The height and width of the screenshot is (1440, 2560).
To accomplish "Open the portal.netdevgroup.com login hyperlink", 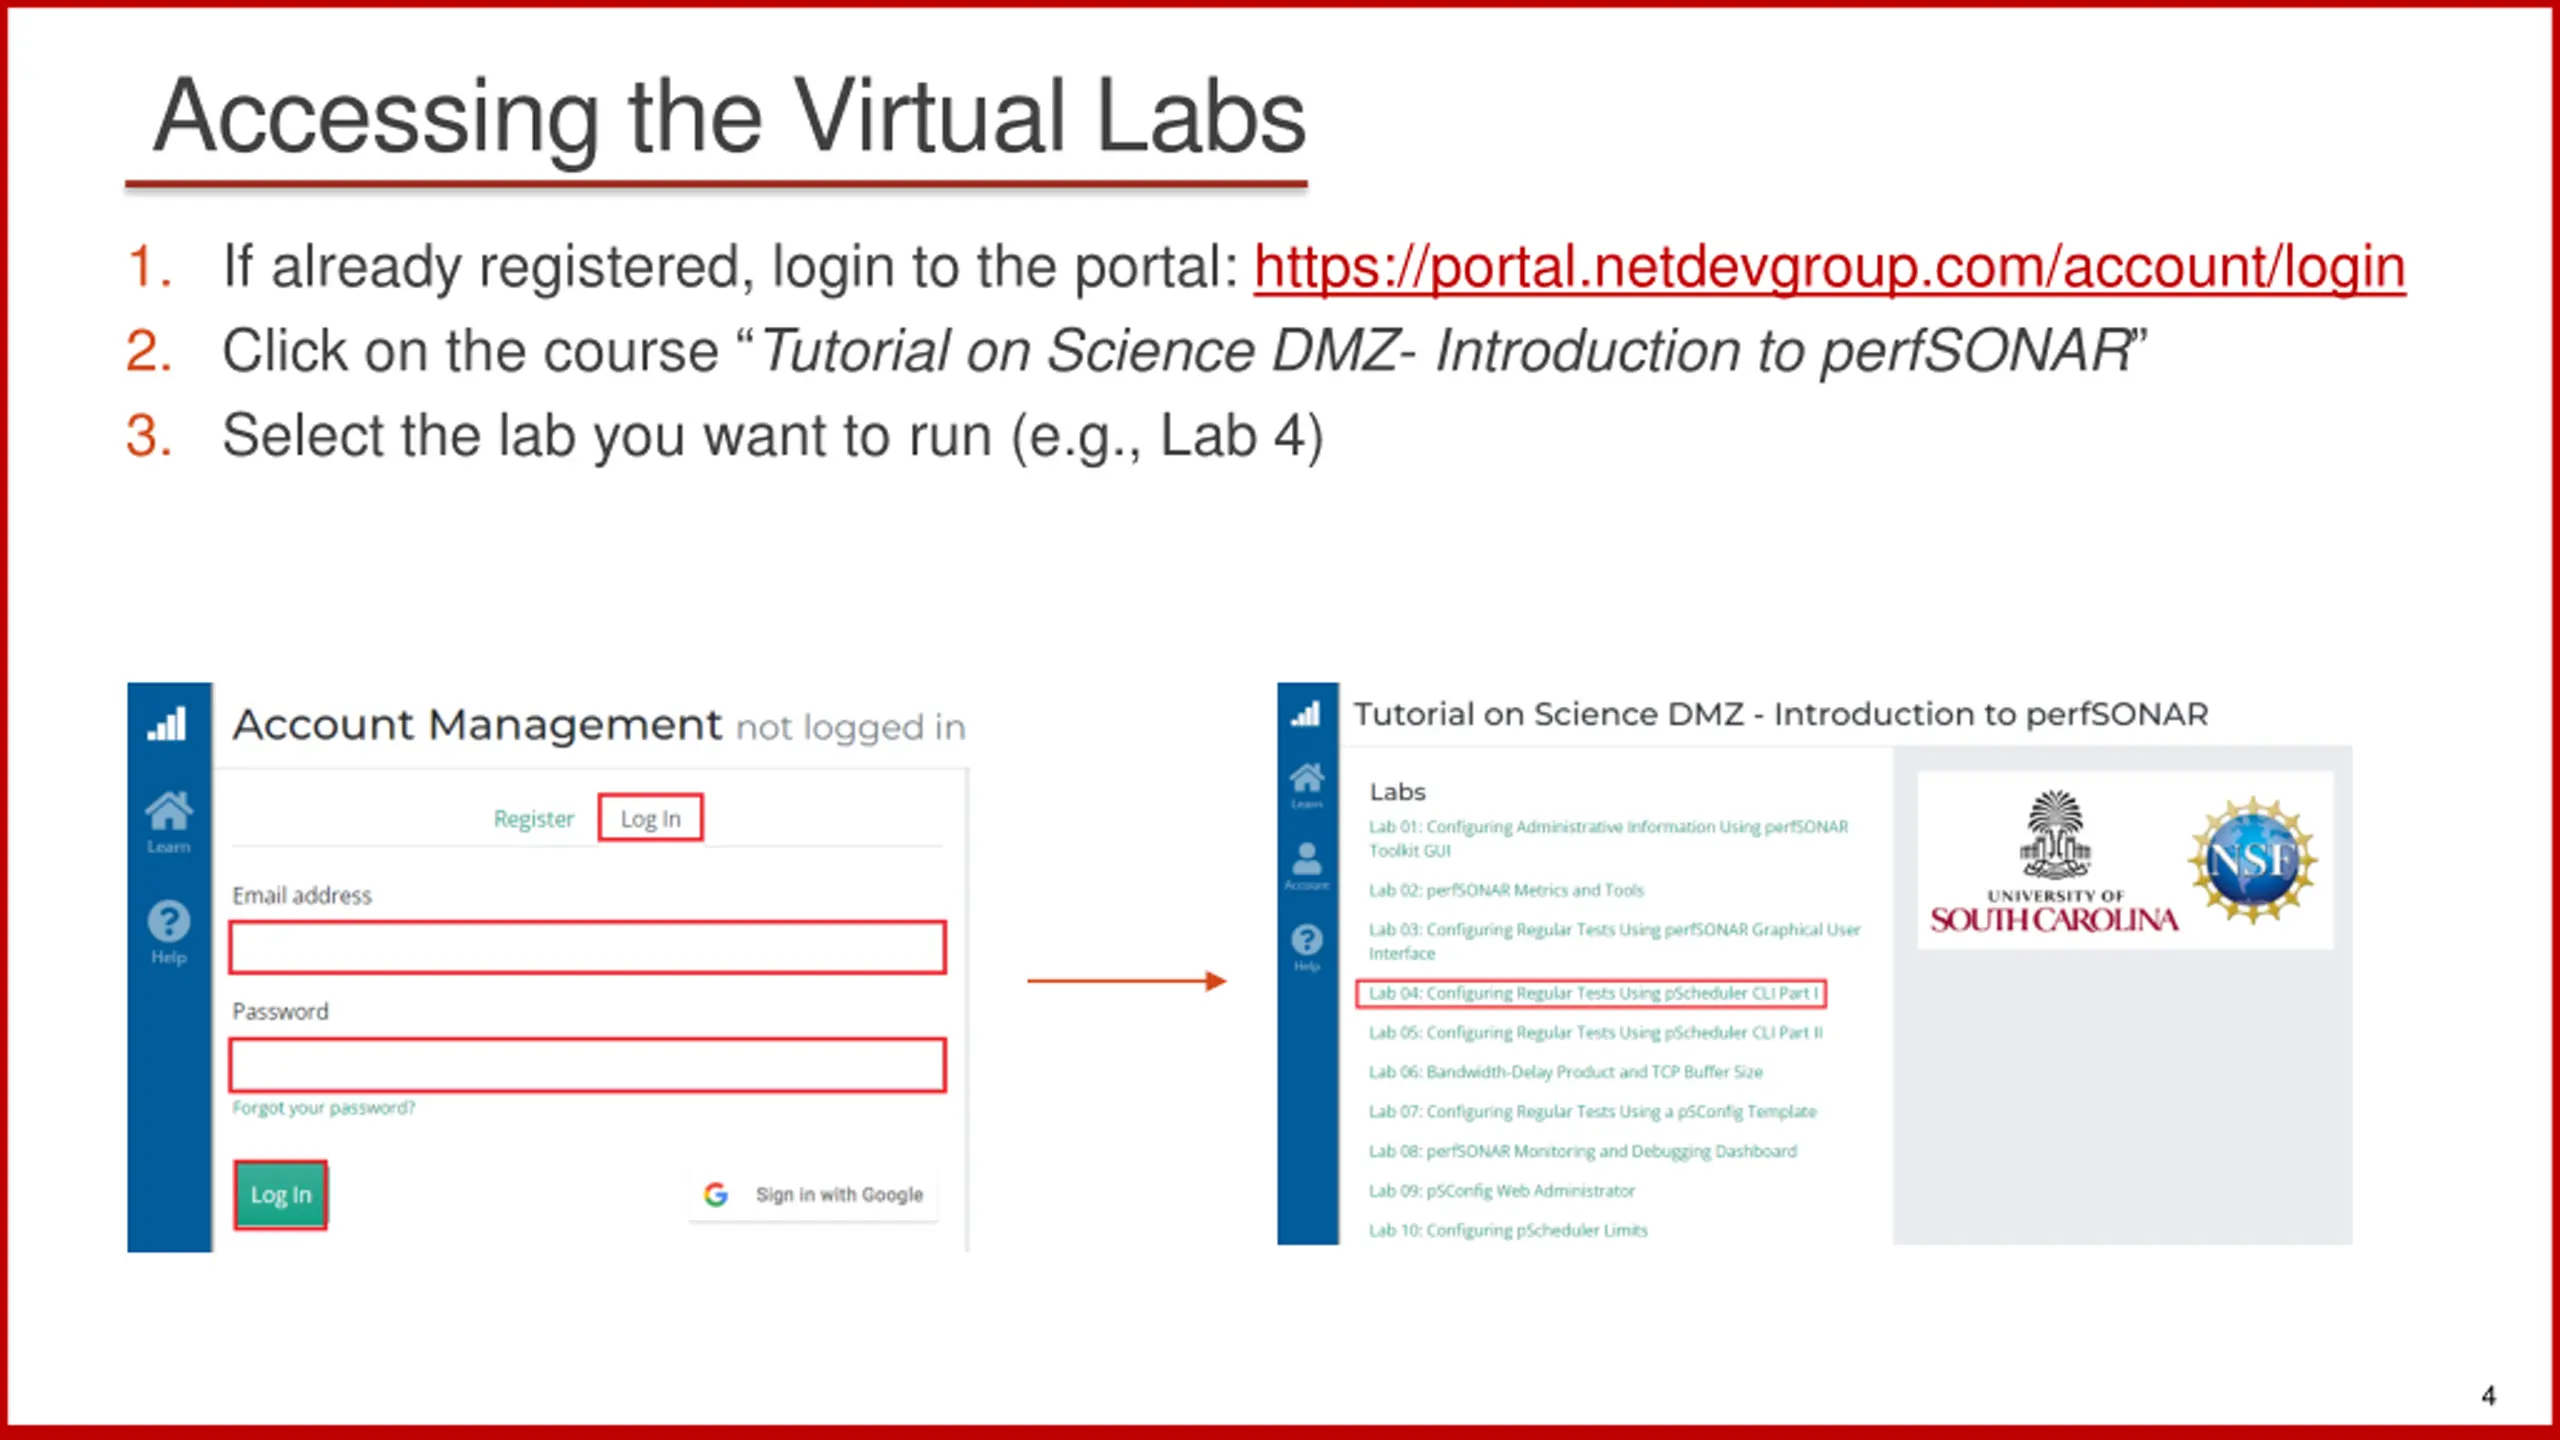I will [1828, 268].
